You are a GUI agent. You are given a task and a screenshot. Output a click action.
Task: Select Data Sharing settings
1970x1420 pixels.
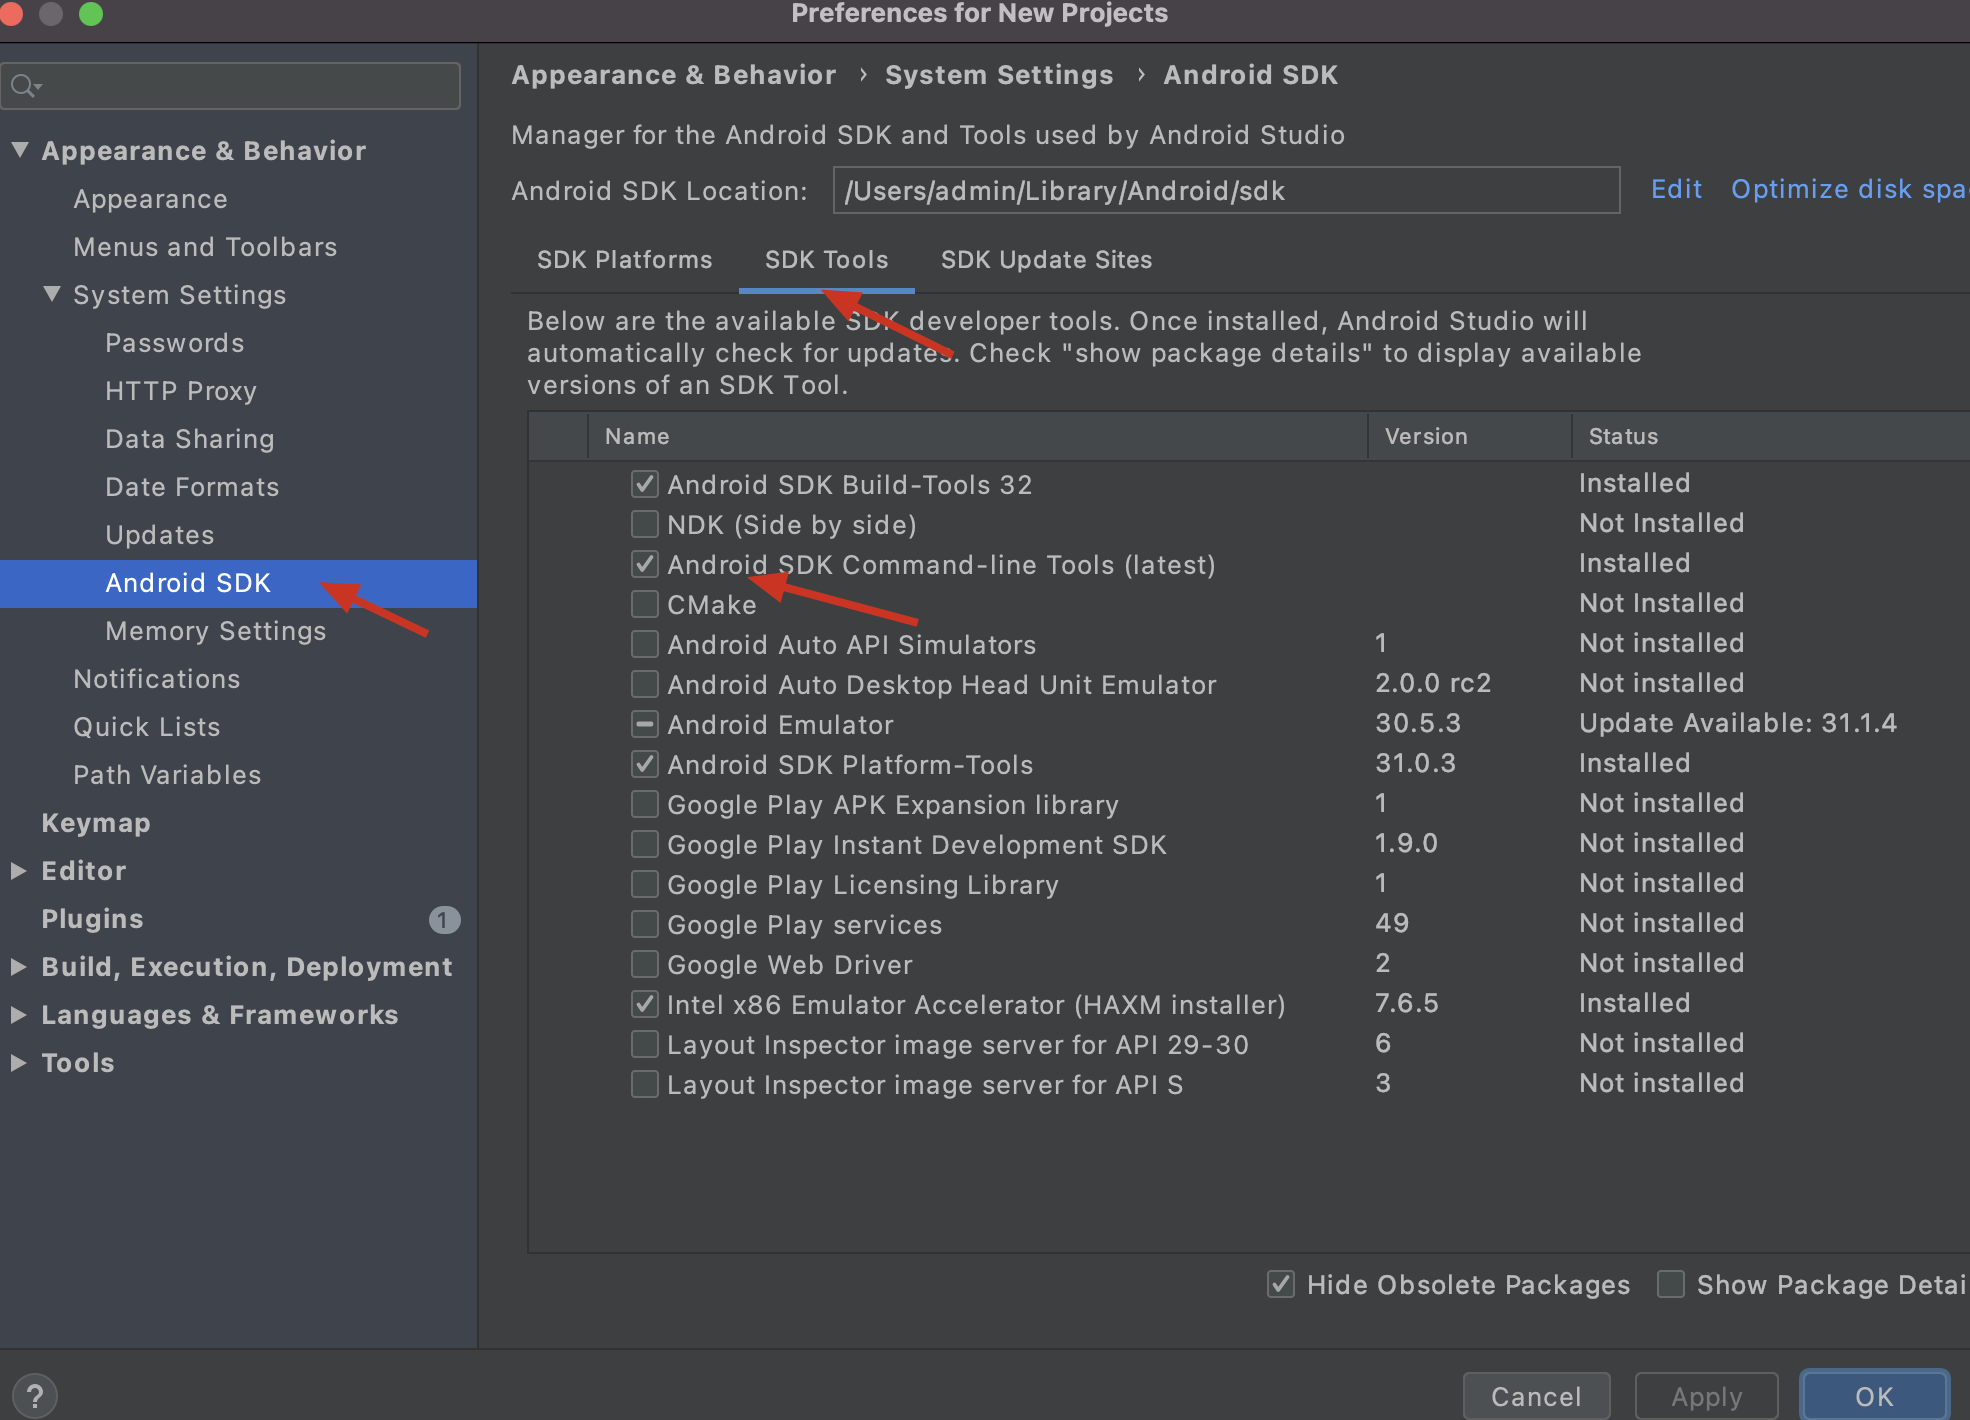click(x=190, y=439)
